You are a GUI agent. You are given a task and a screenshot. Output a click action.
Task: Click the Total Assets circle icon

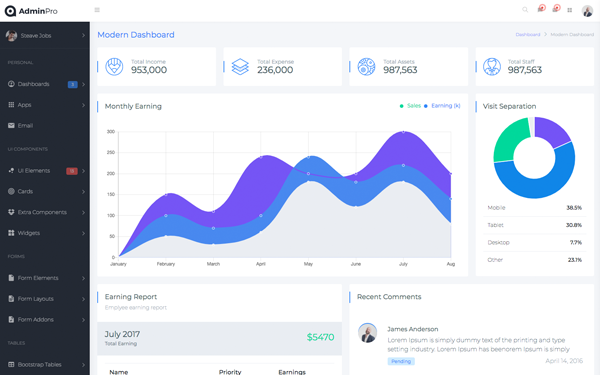pyautogui.click(x=366, y=67)
